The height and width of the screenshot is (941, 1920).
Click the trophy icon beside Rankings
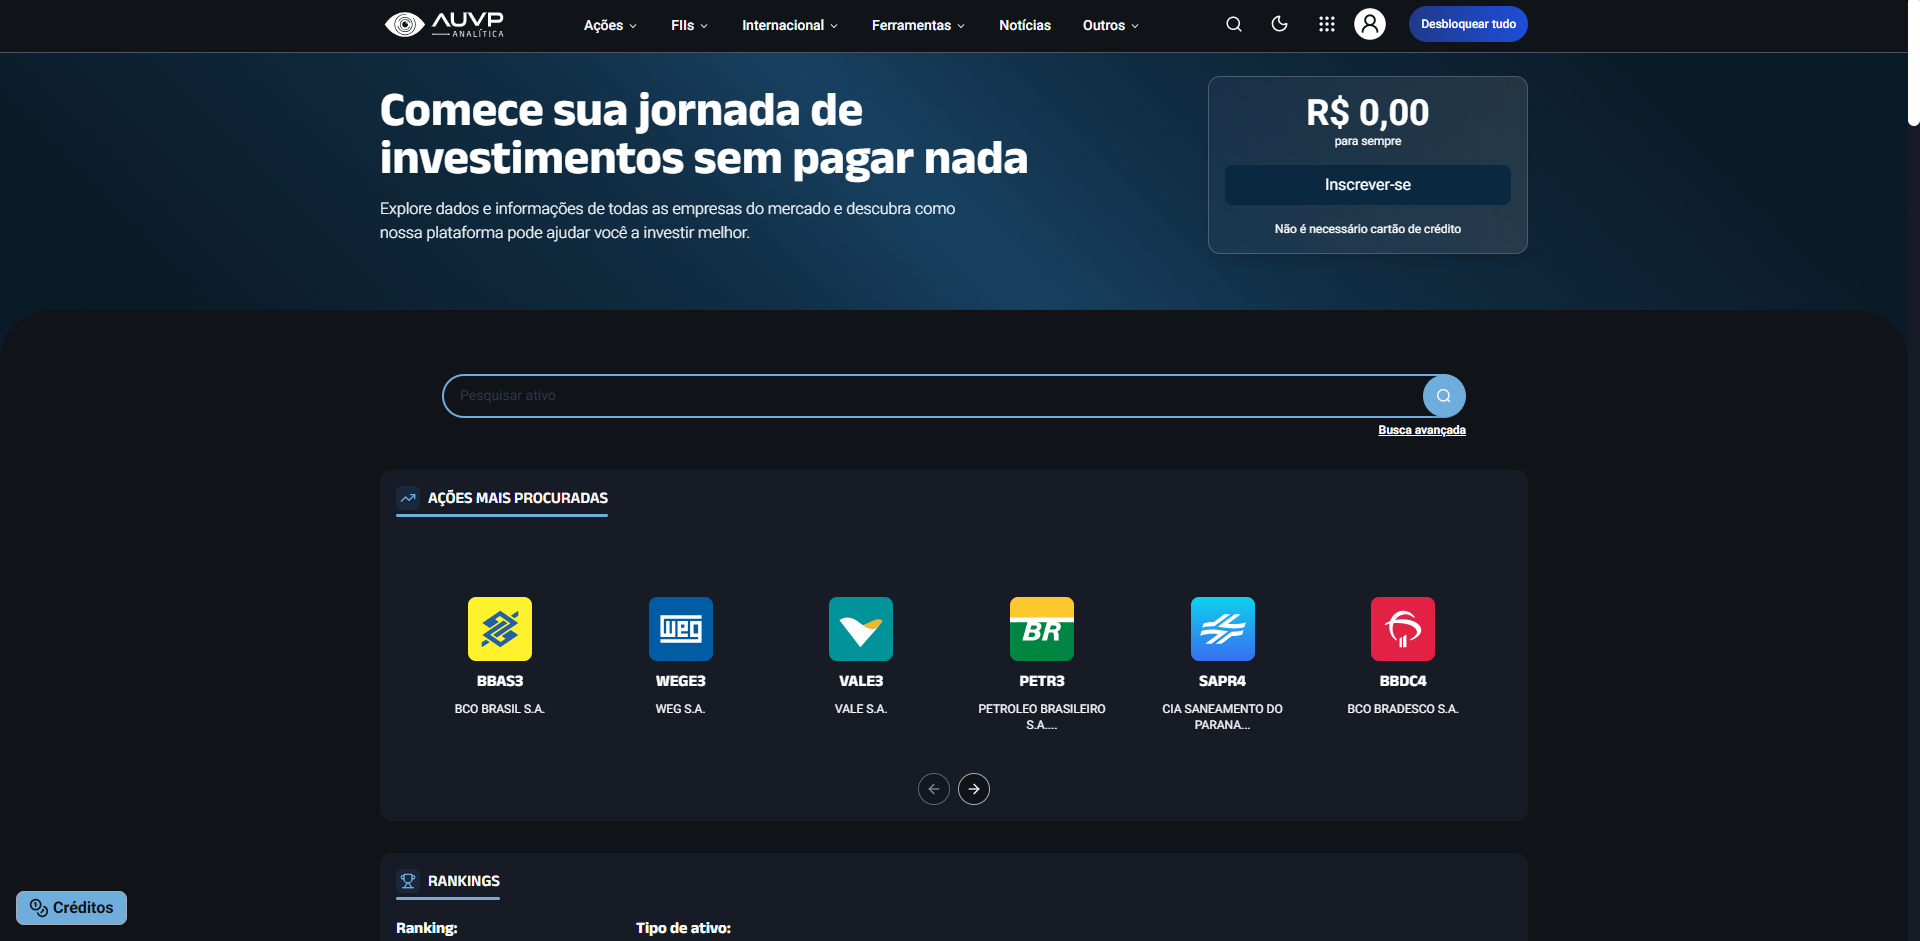click(408, 881)
